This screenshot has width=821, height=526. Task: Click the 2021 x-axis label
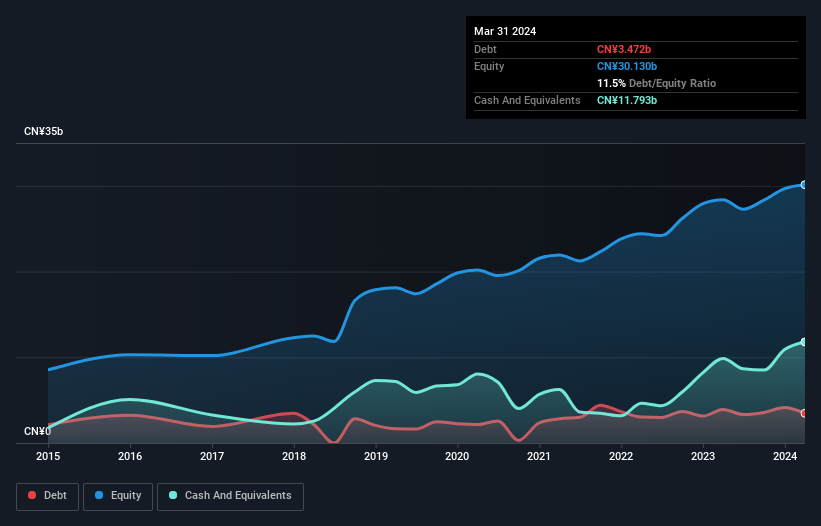(x=539, y=456)
